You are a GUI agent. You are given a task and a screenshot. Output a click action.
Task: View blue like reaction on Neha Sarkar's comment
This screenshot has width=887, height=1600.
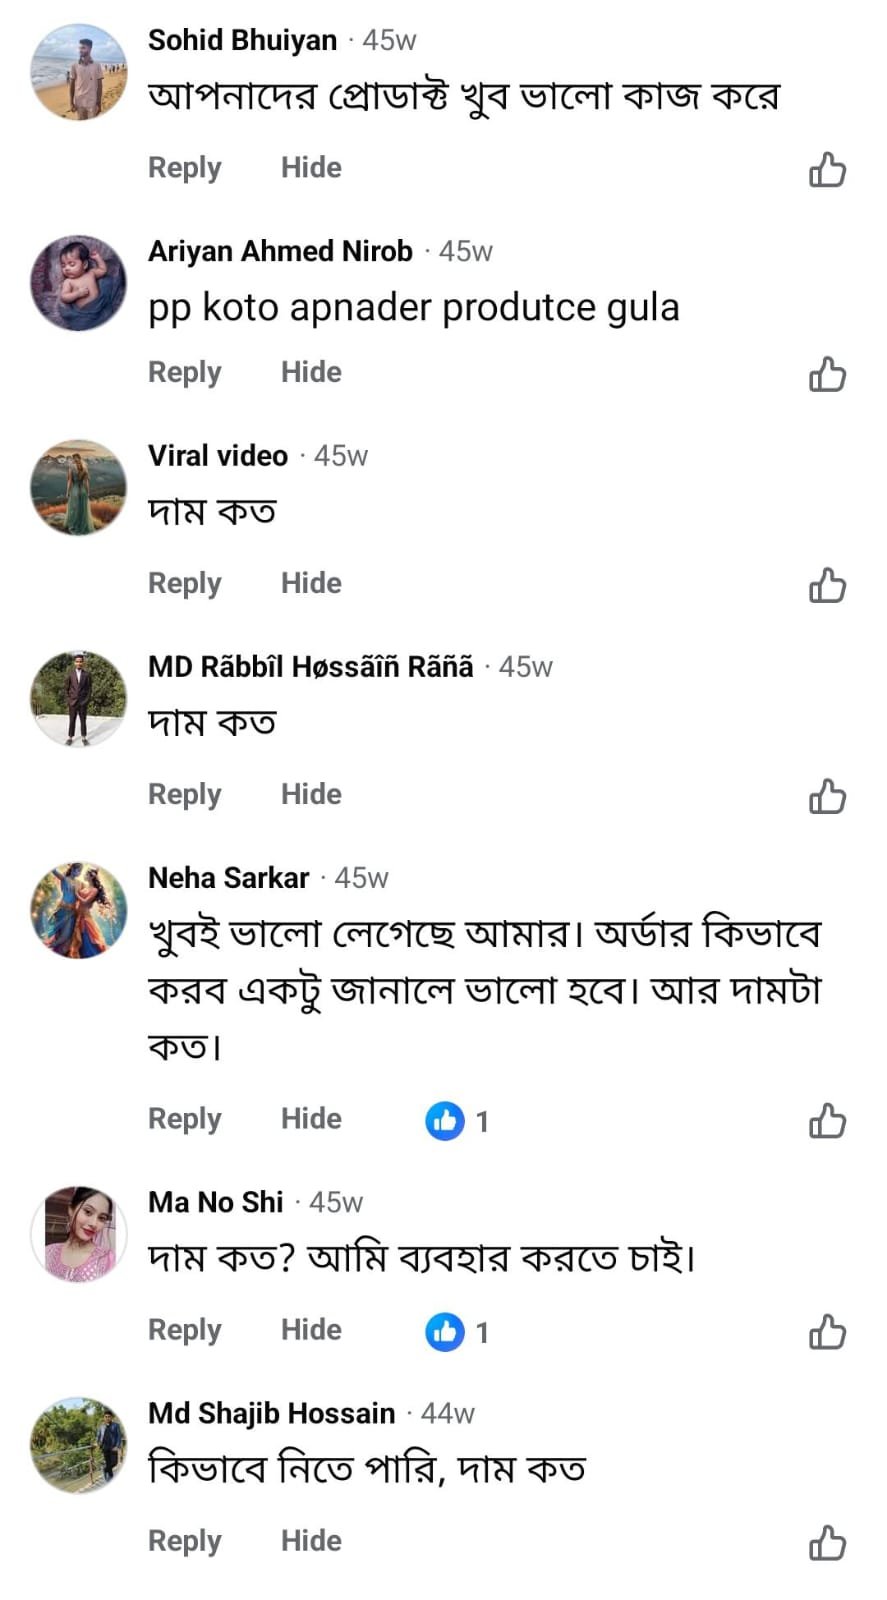[445, 1121]
